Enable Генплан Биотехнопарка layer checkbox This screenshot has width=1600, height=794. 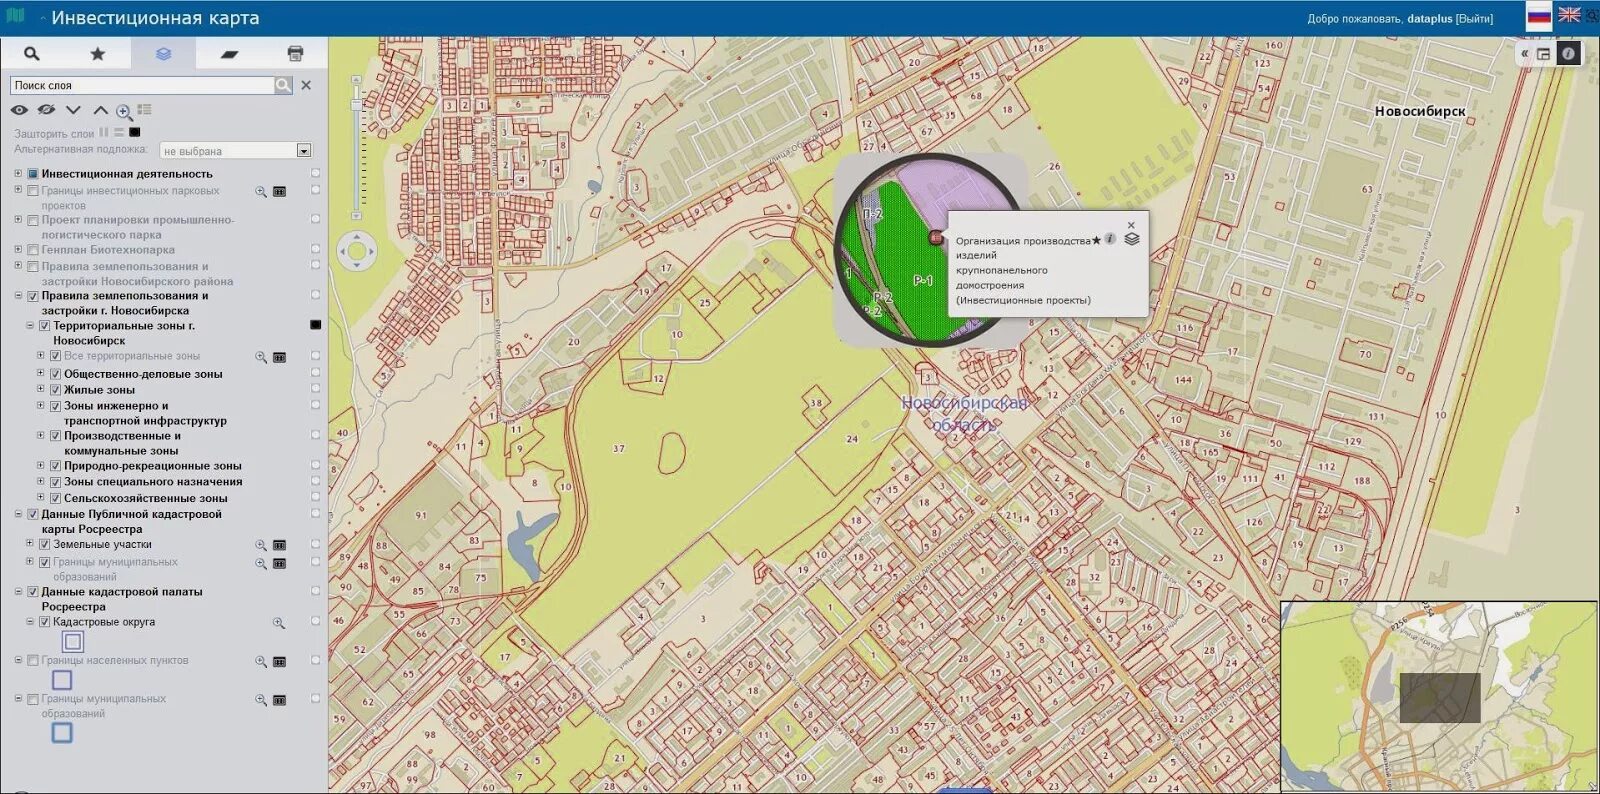coord(33,250)
